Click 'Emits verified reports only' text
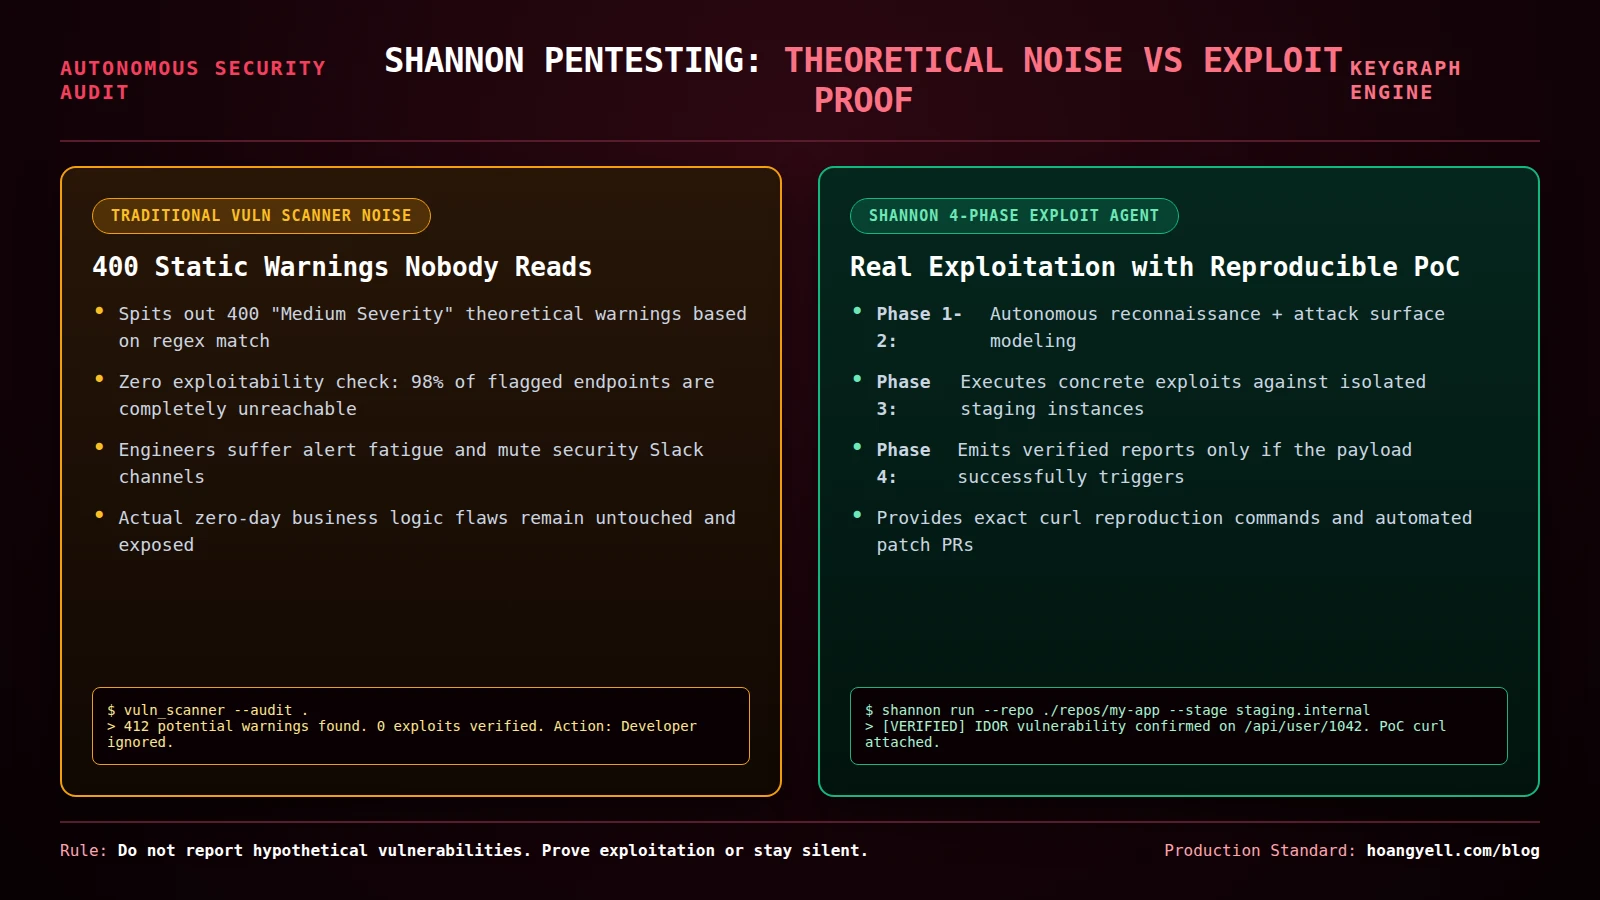 pos(1185,463)
